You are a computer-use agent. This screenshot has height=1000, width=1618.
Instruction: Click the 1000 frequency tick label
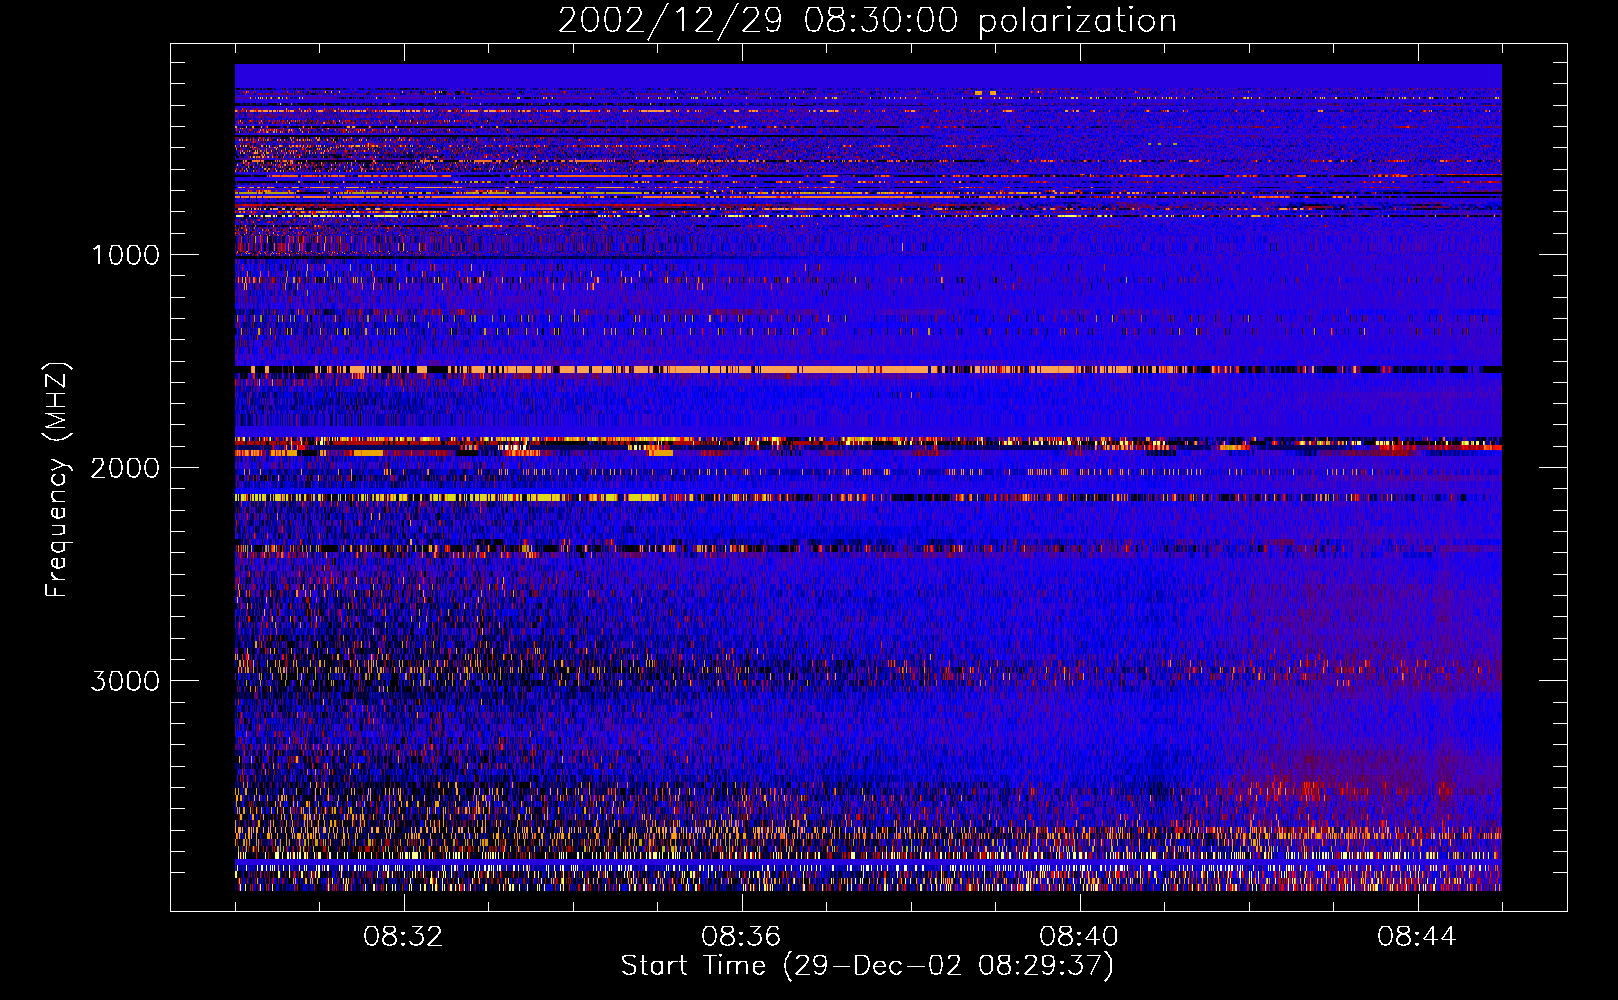[x=126, y=255]
